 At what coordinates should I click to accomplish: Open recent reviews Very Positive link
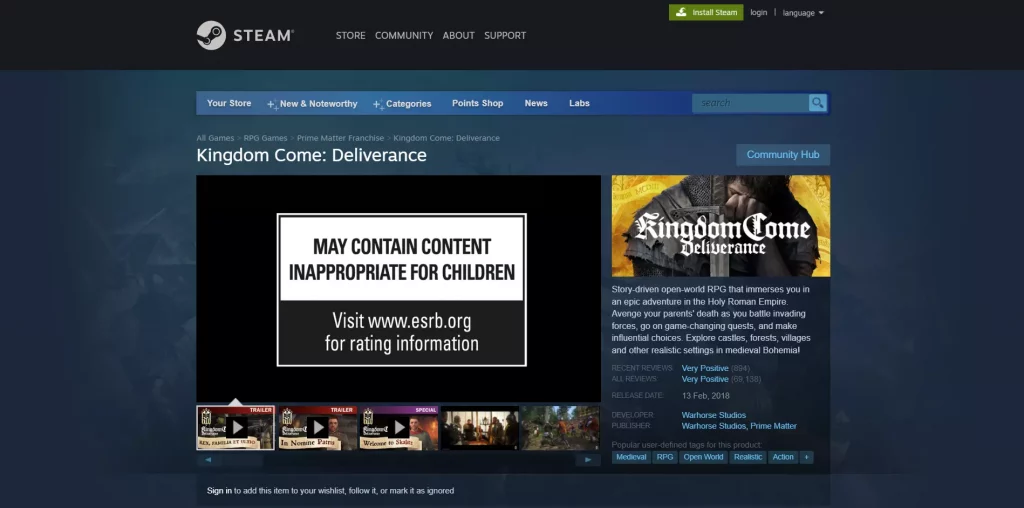[705, 368]
